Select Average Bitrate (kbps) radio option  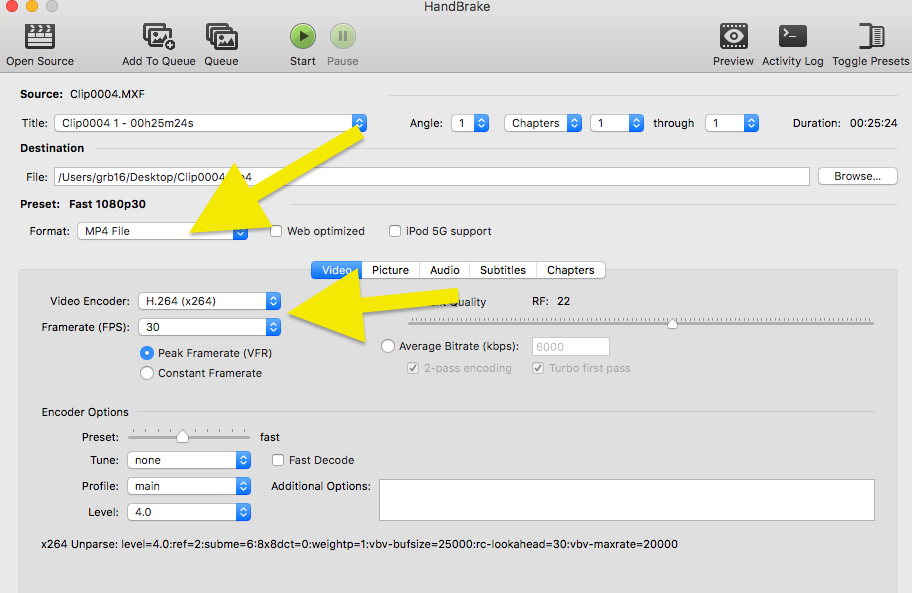(x=387, y=346)
